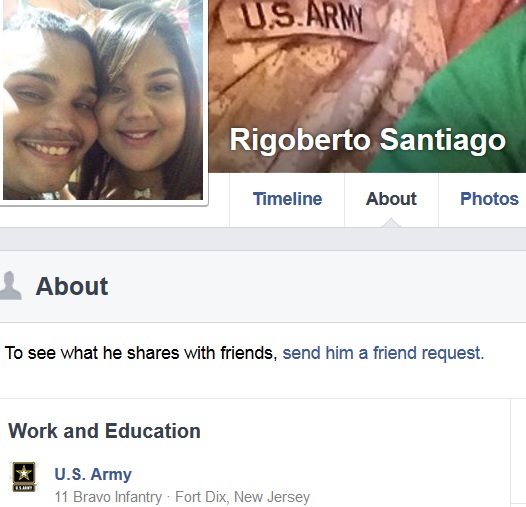Click the U.S. Army logo icon
The width and height of the screenshot is (526, 507).
tap(24, 477)
